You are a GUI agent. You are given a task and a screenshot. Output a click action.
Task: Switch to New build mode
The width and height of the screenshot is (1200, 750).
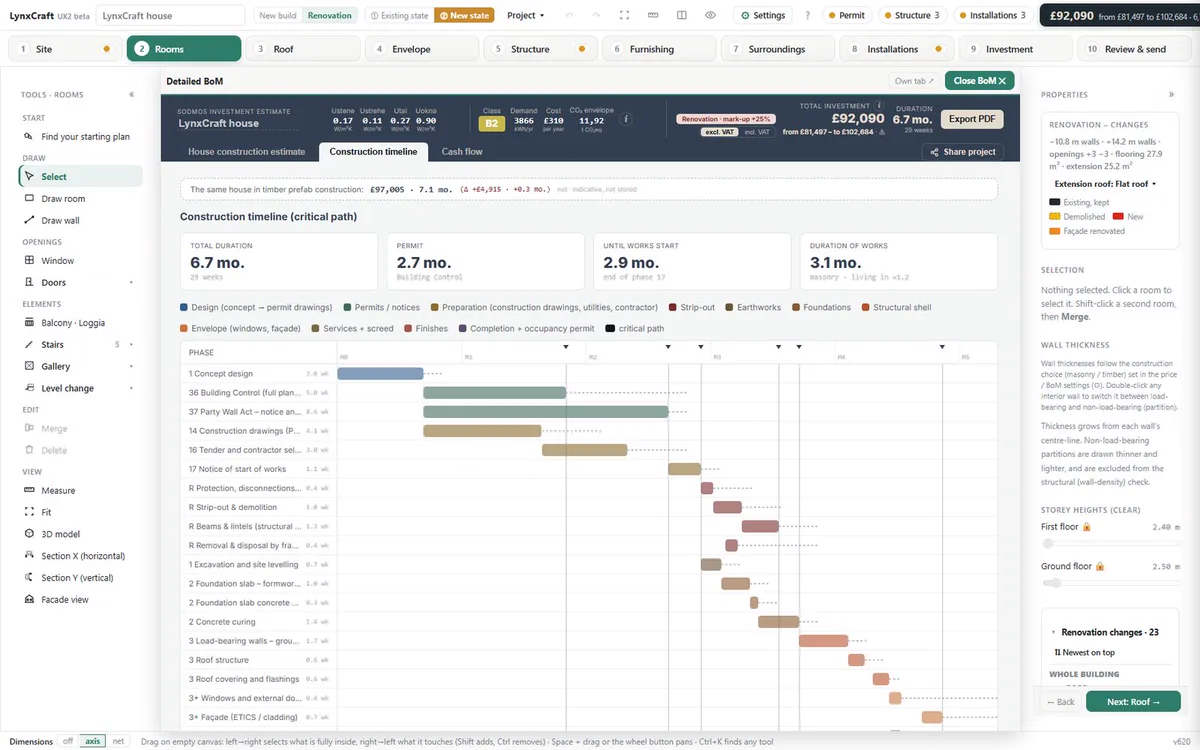coord(278,16)
